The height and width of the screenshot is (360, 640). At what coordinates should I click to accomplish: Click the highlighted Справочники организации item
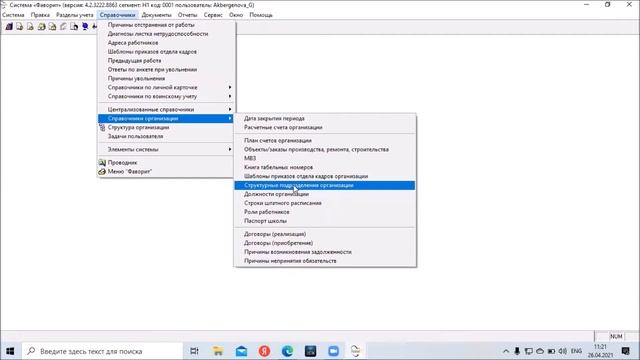(166, 118)
